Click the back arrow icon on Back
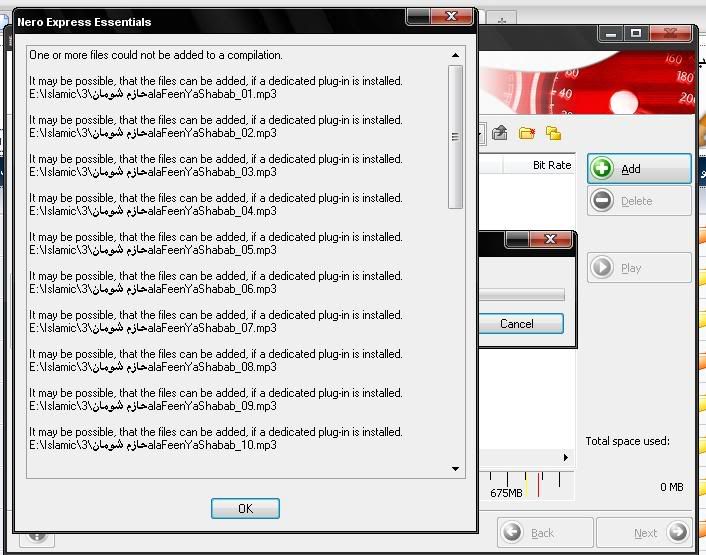706x555 pixels. 512,532
